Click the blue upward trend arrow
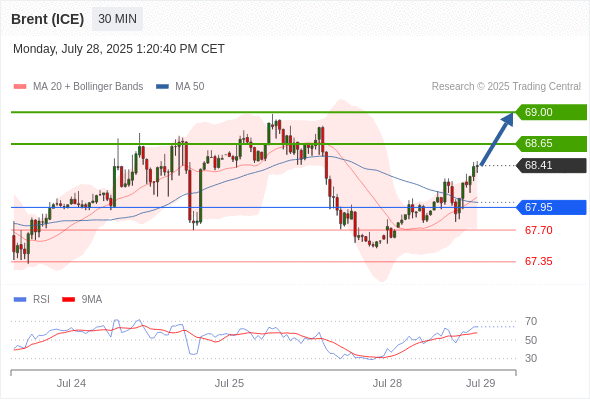The image size is (590, 400). (497, 138)
